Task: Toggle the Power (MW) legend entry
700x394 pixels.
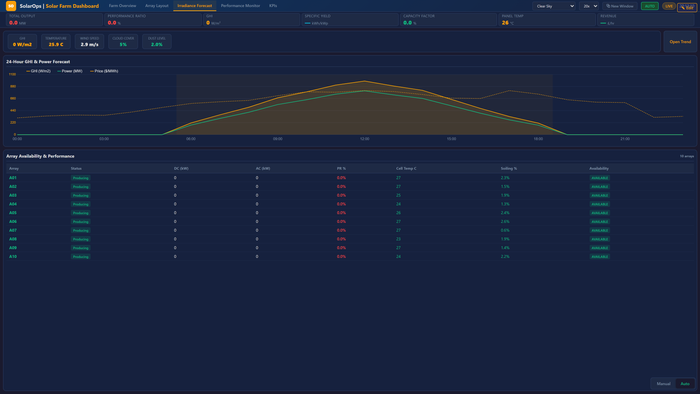Action: coord(70,71)
